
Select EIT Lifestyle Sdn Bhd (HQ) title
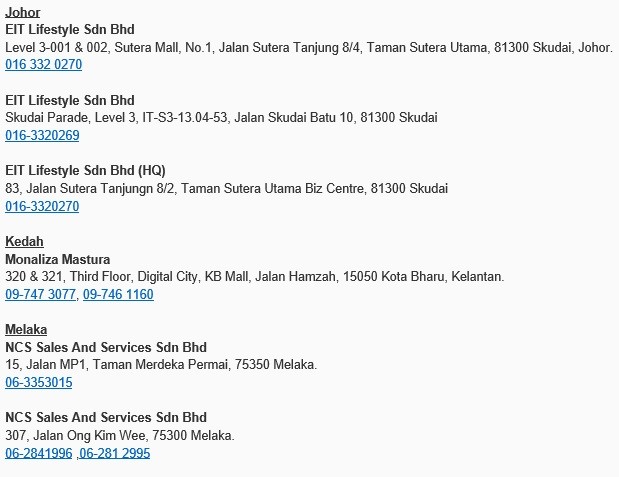click(85, 171)
